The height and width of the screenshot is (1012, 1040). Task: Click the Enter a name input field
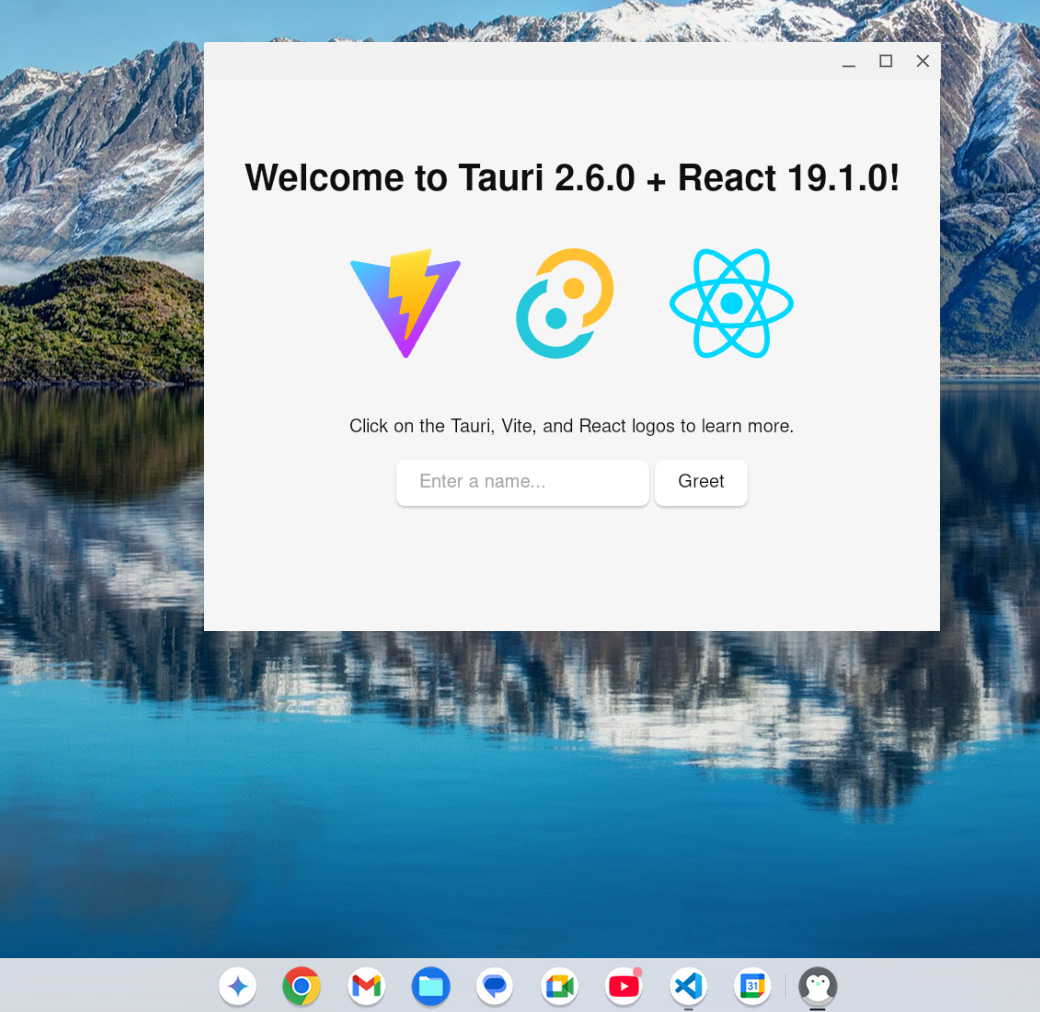pos(522,482)
